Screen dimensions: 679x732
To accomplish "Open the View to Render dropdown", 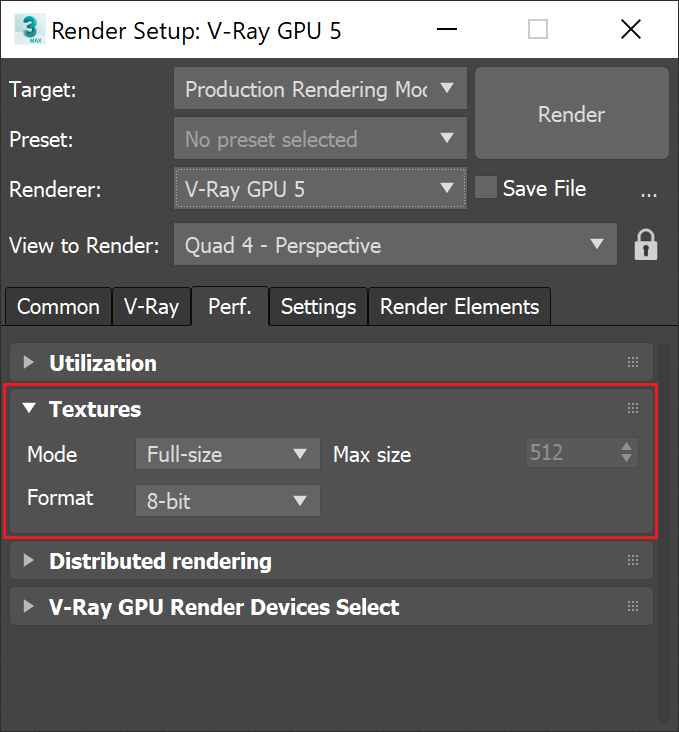I will tap(395, 245).
